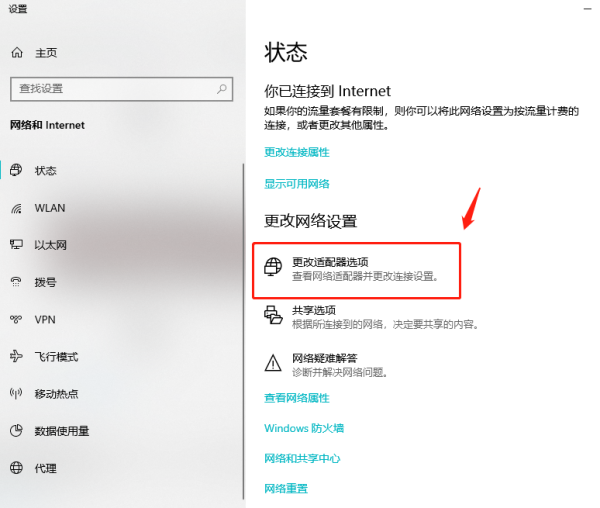The width and height of the screenshot is (600, 508).
Task: Click the 更改适配器选项 globe monitor icon
Action: (273, 267)
